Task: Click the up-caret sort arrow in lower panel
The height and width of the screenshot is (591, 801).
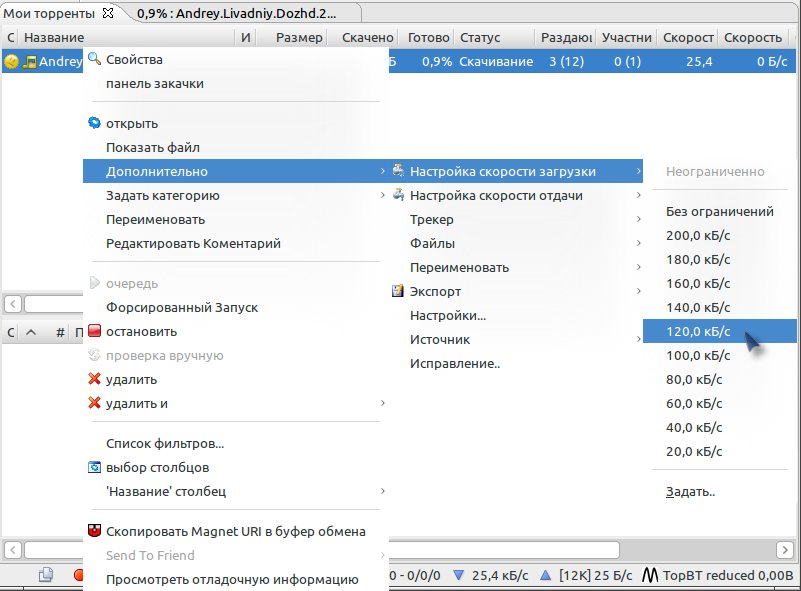Action: tap(31, 333)
